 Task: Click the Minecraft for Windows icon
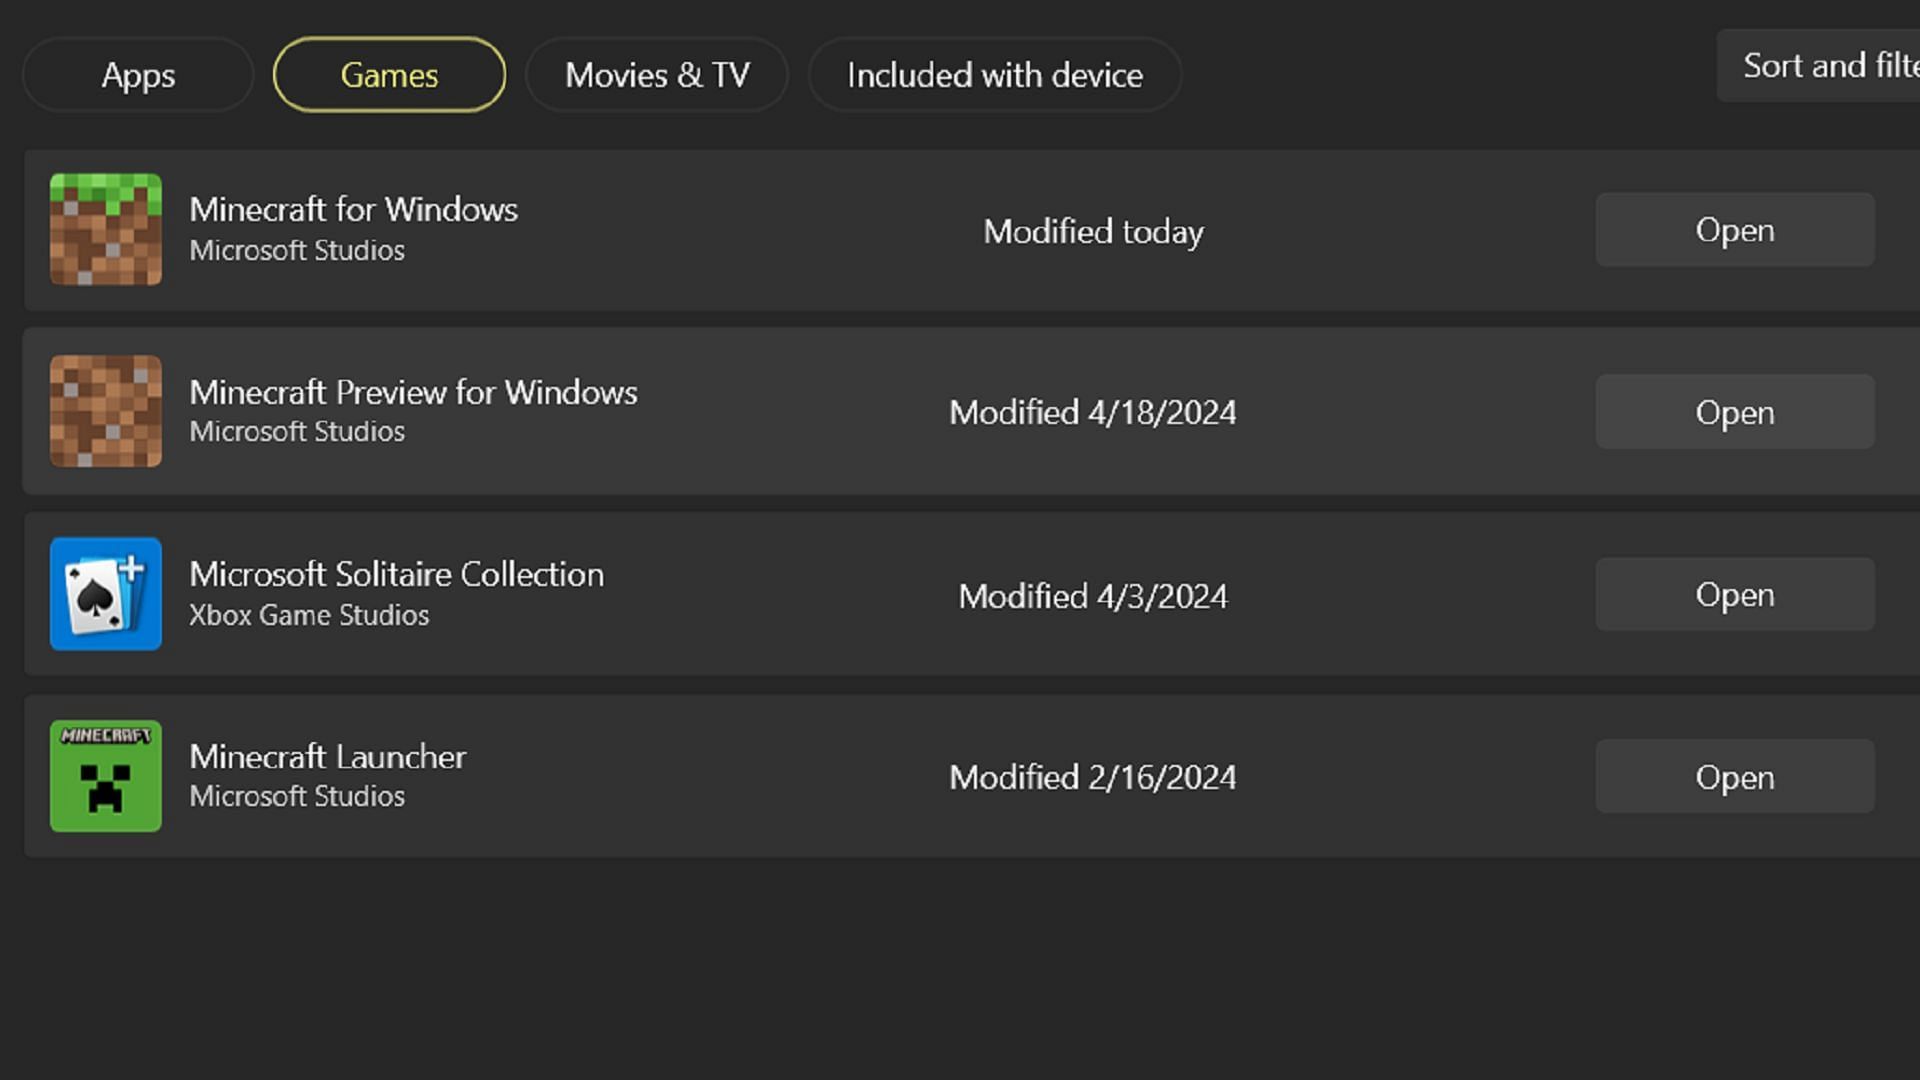(x=105, y=229)
